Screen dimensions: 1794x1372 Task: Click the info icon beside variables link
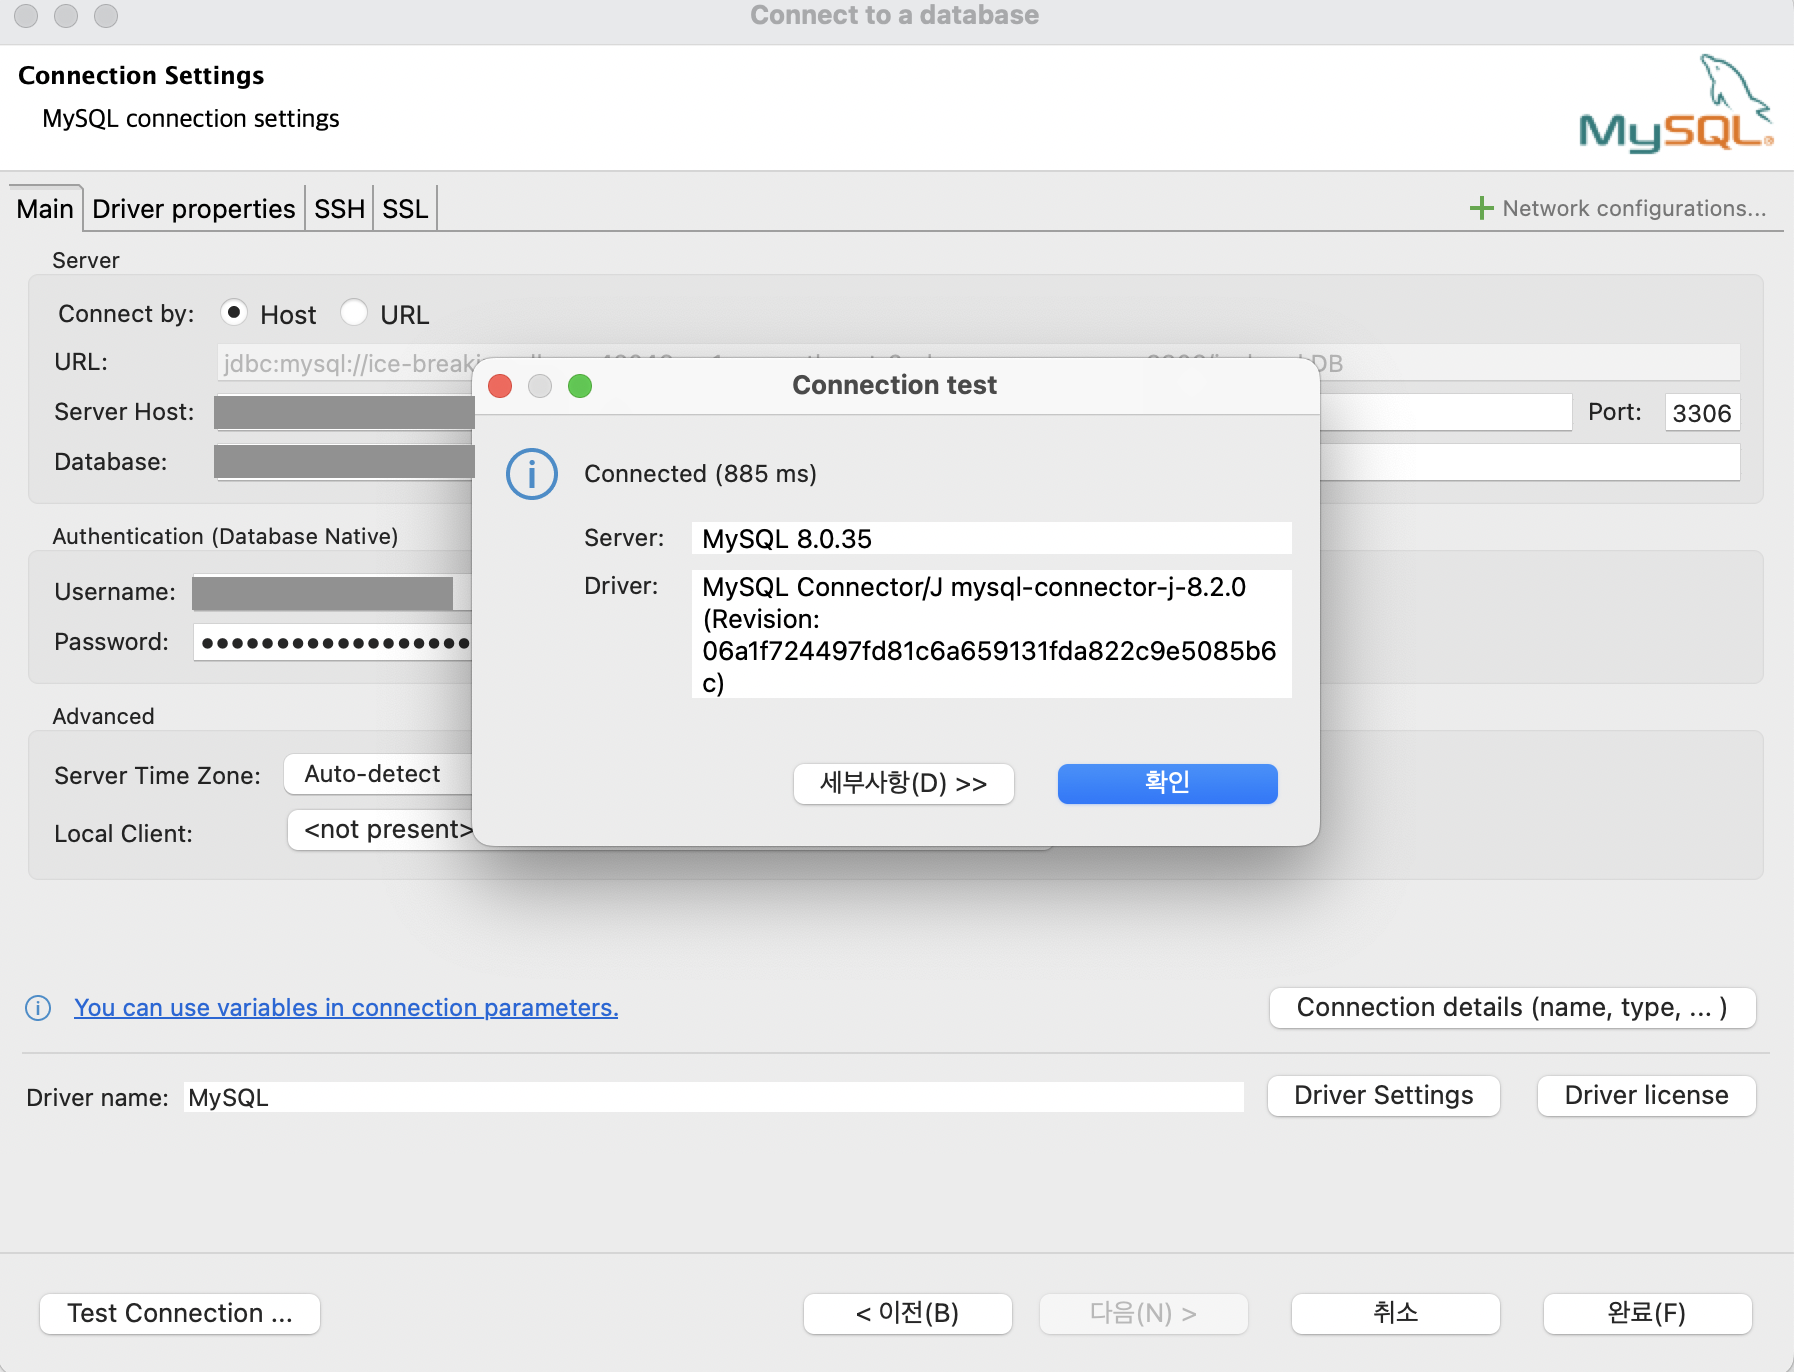[38, 1008]
